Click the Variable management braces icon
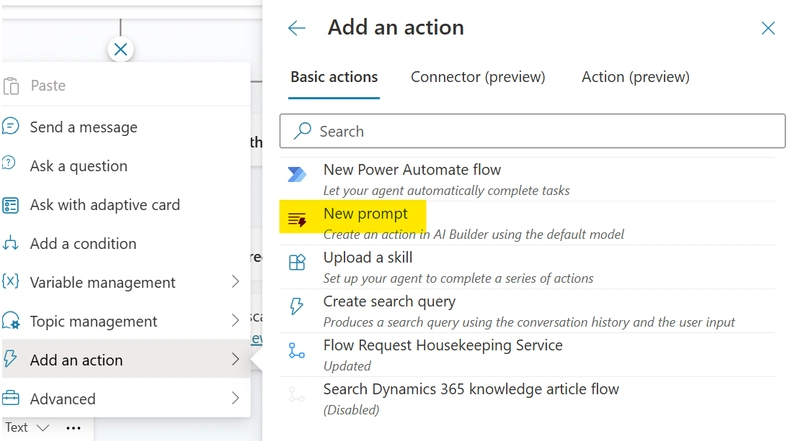This screenshot has width=800, height=441. (10, 281)
